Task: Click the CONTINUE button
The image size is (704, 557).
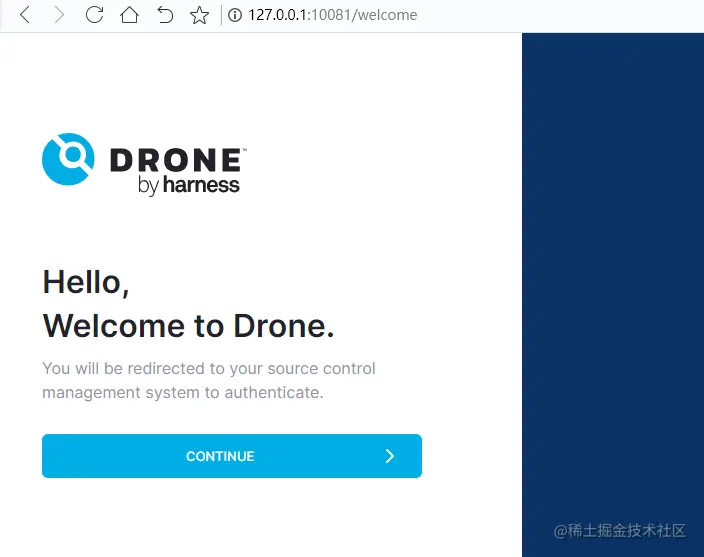Action: click(232, 456)
